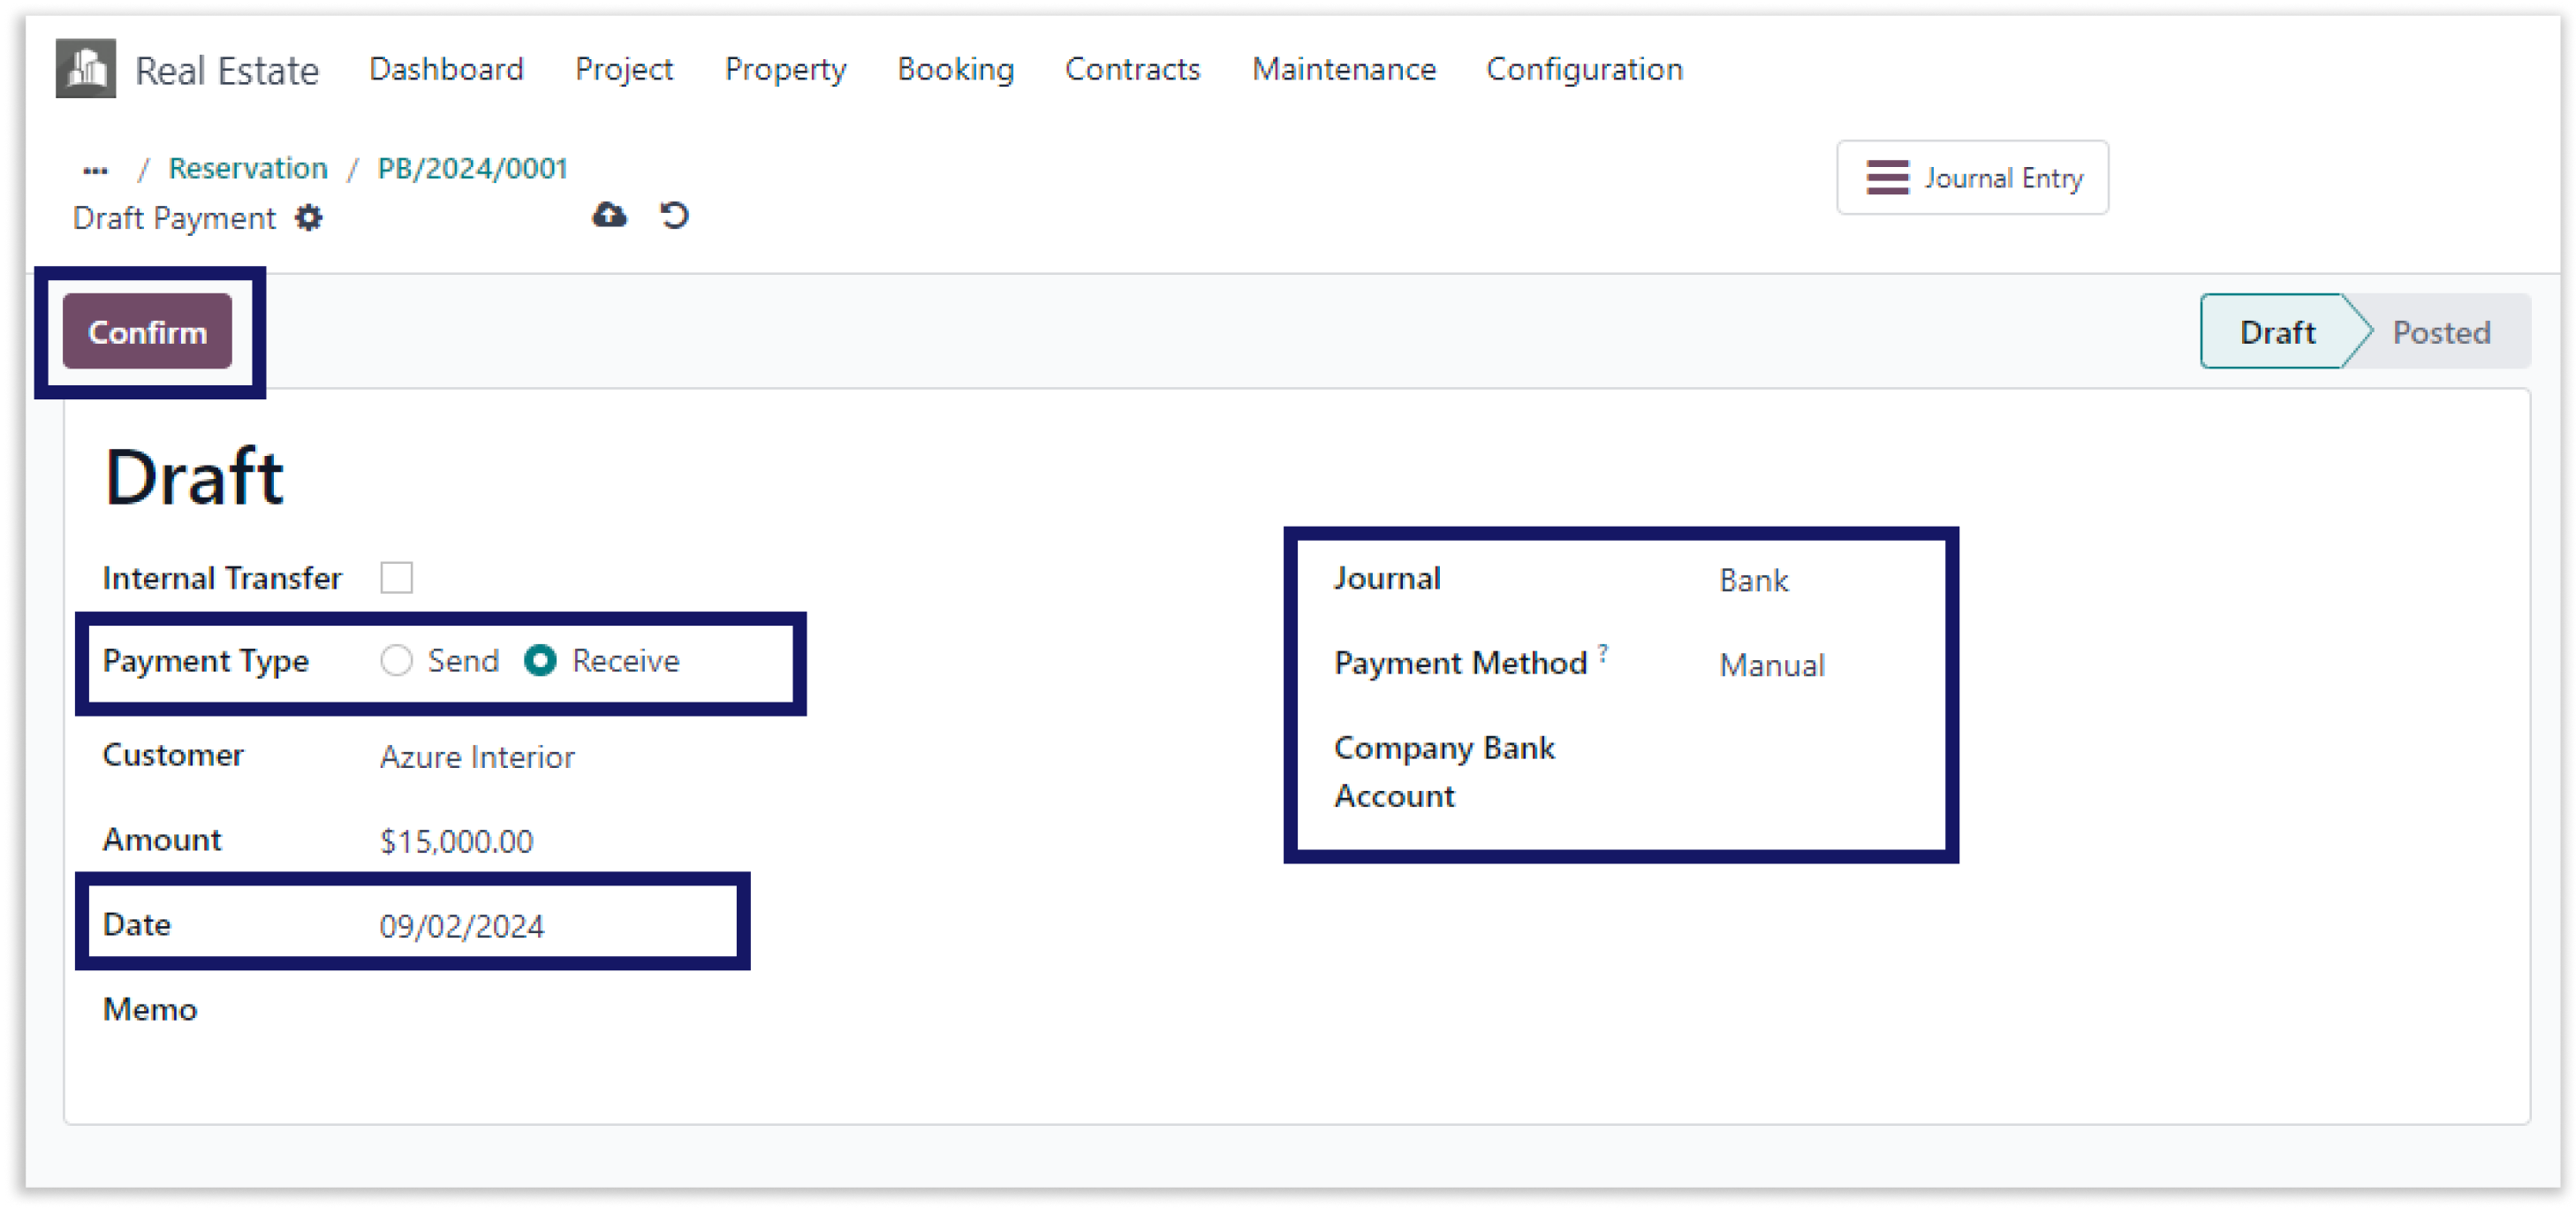Screen dimensions: 2576x1208
Task: Click the Journal Entry hamburger icon
Action: click(1887, 178)
